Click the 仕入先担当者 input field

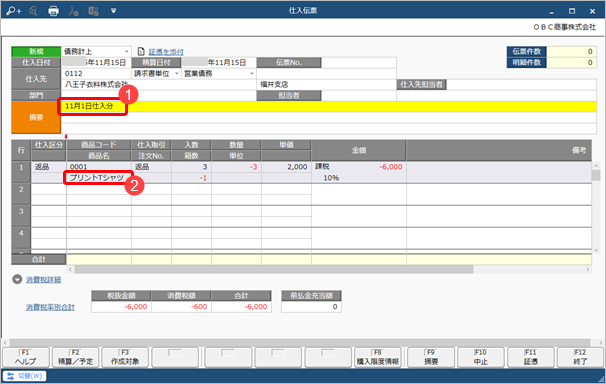coord(521,85)
